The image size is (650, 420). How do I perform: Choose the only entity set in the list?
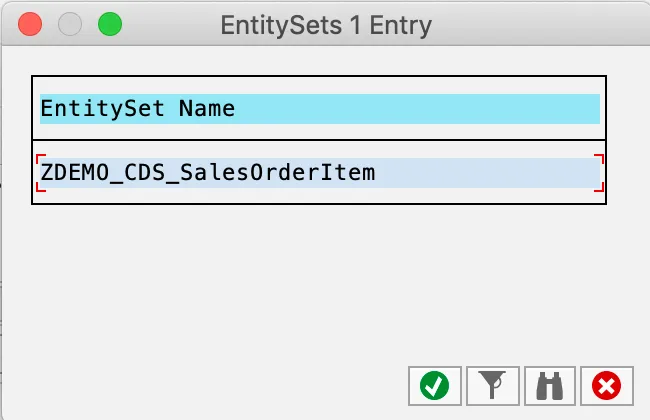coord(208,173)
